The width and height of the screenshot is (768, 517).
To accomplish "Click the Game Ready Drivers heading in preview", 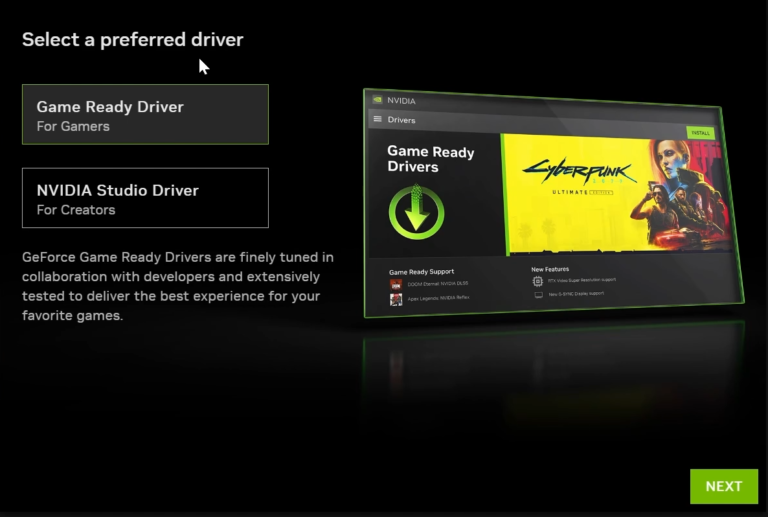I will point(430,159).
